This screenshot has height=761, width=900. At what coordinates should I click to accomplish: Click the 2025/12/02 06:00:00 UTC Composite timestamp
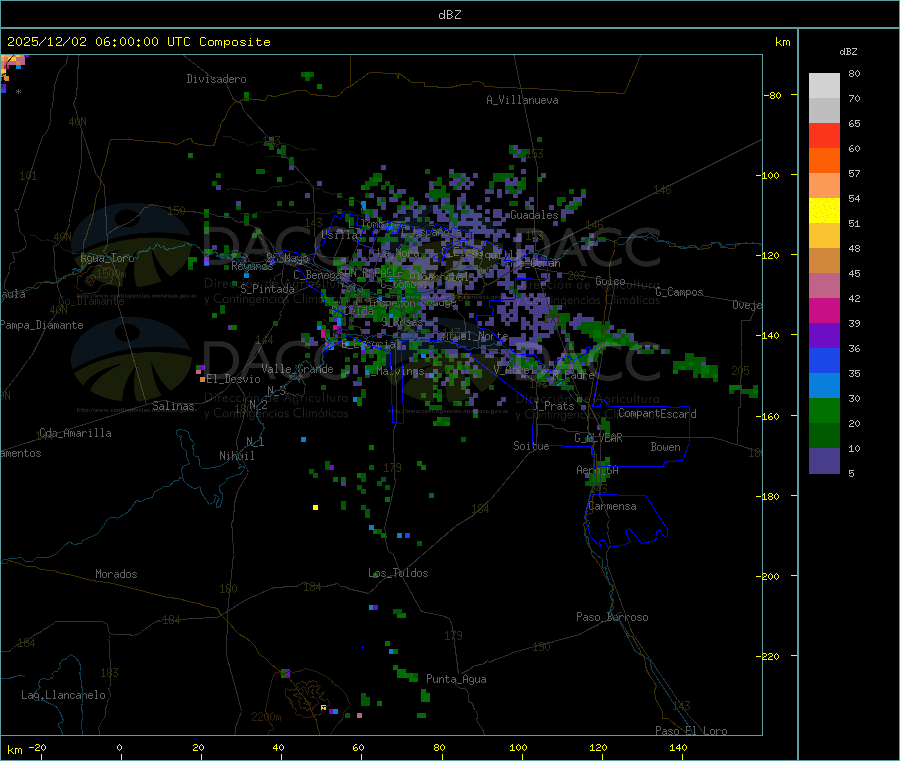138,42
